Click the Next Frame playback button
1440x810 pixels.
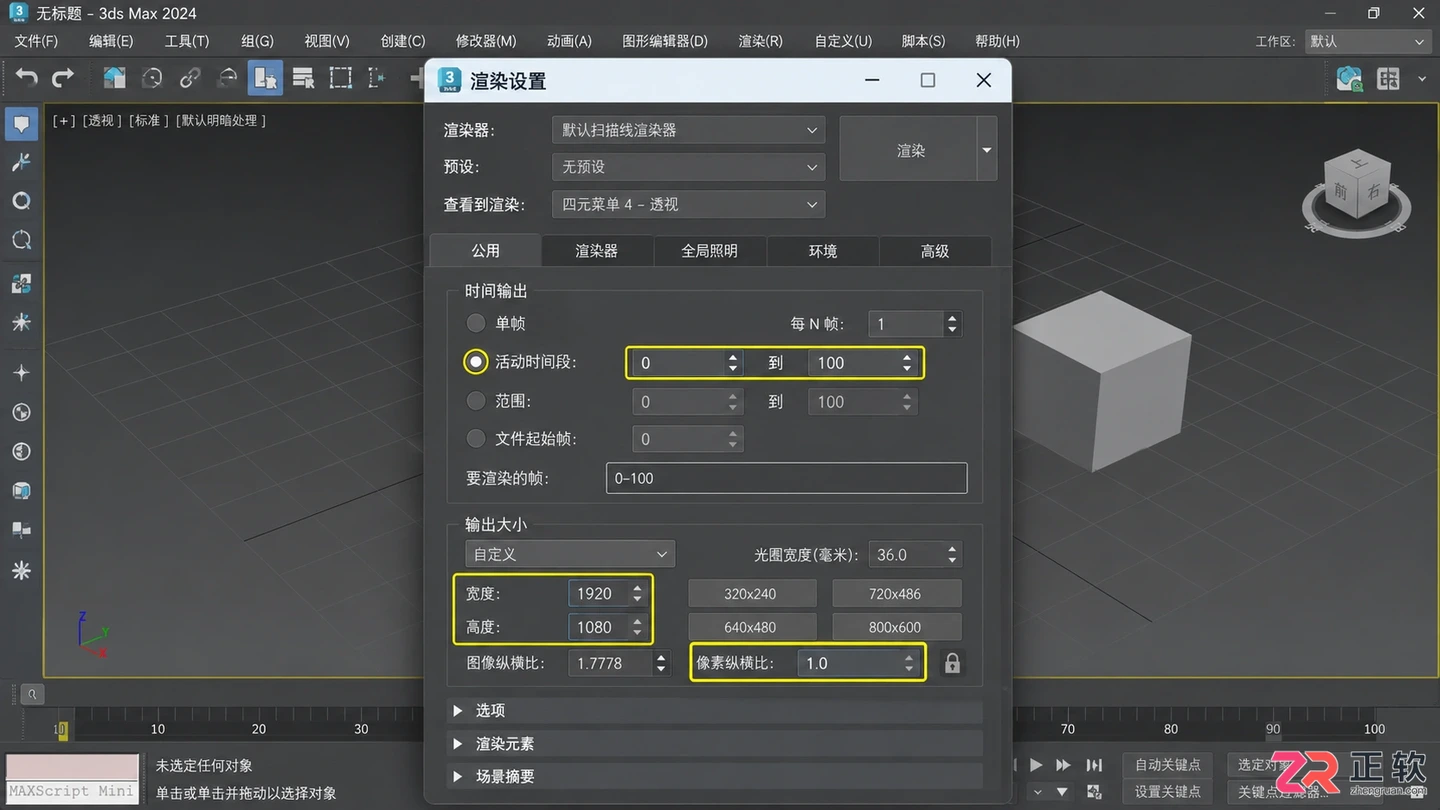1064,765
